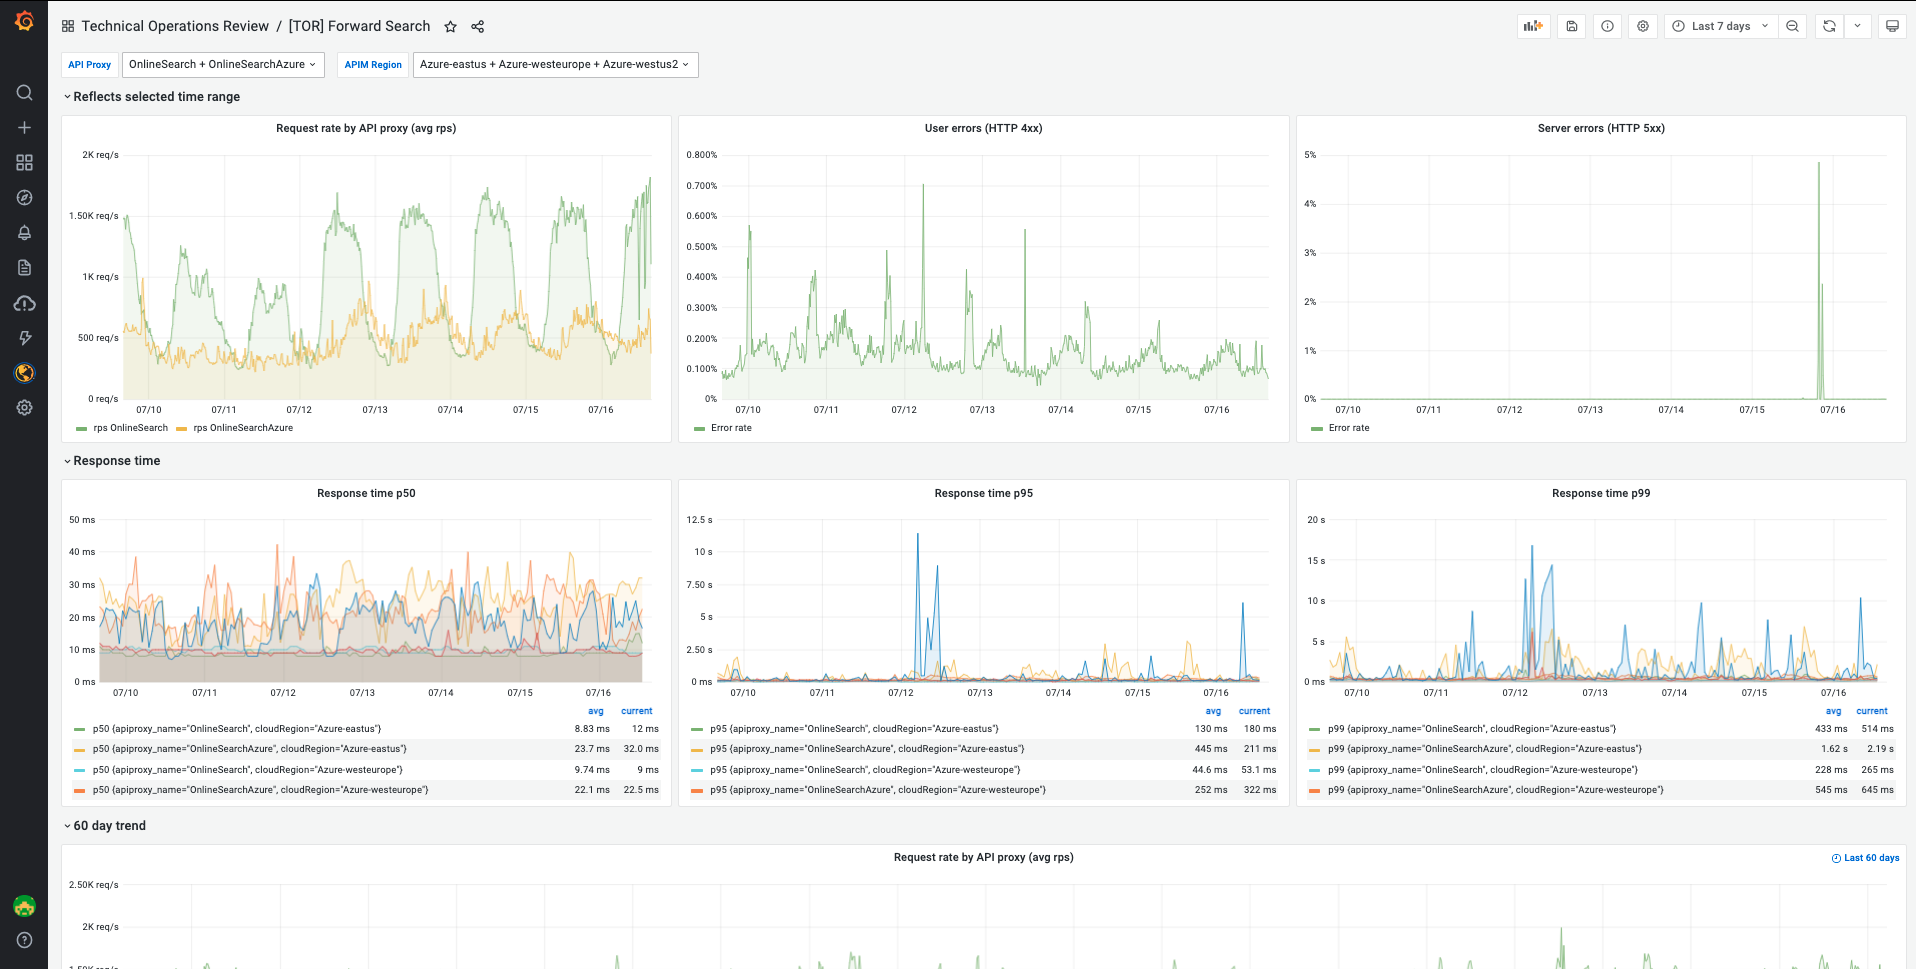The image size is (1916, 969).
Task: Collapse the Response time row
Action: pos(116,461)
